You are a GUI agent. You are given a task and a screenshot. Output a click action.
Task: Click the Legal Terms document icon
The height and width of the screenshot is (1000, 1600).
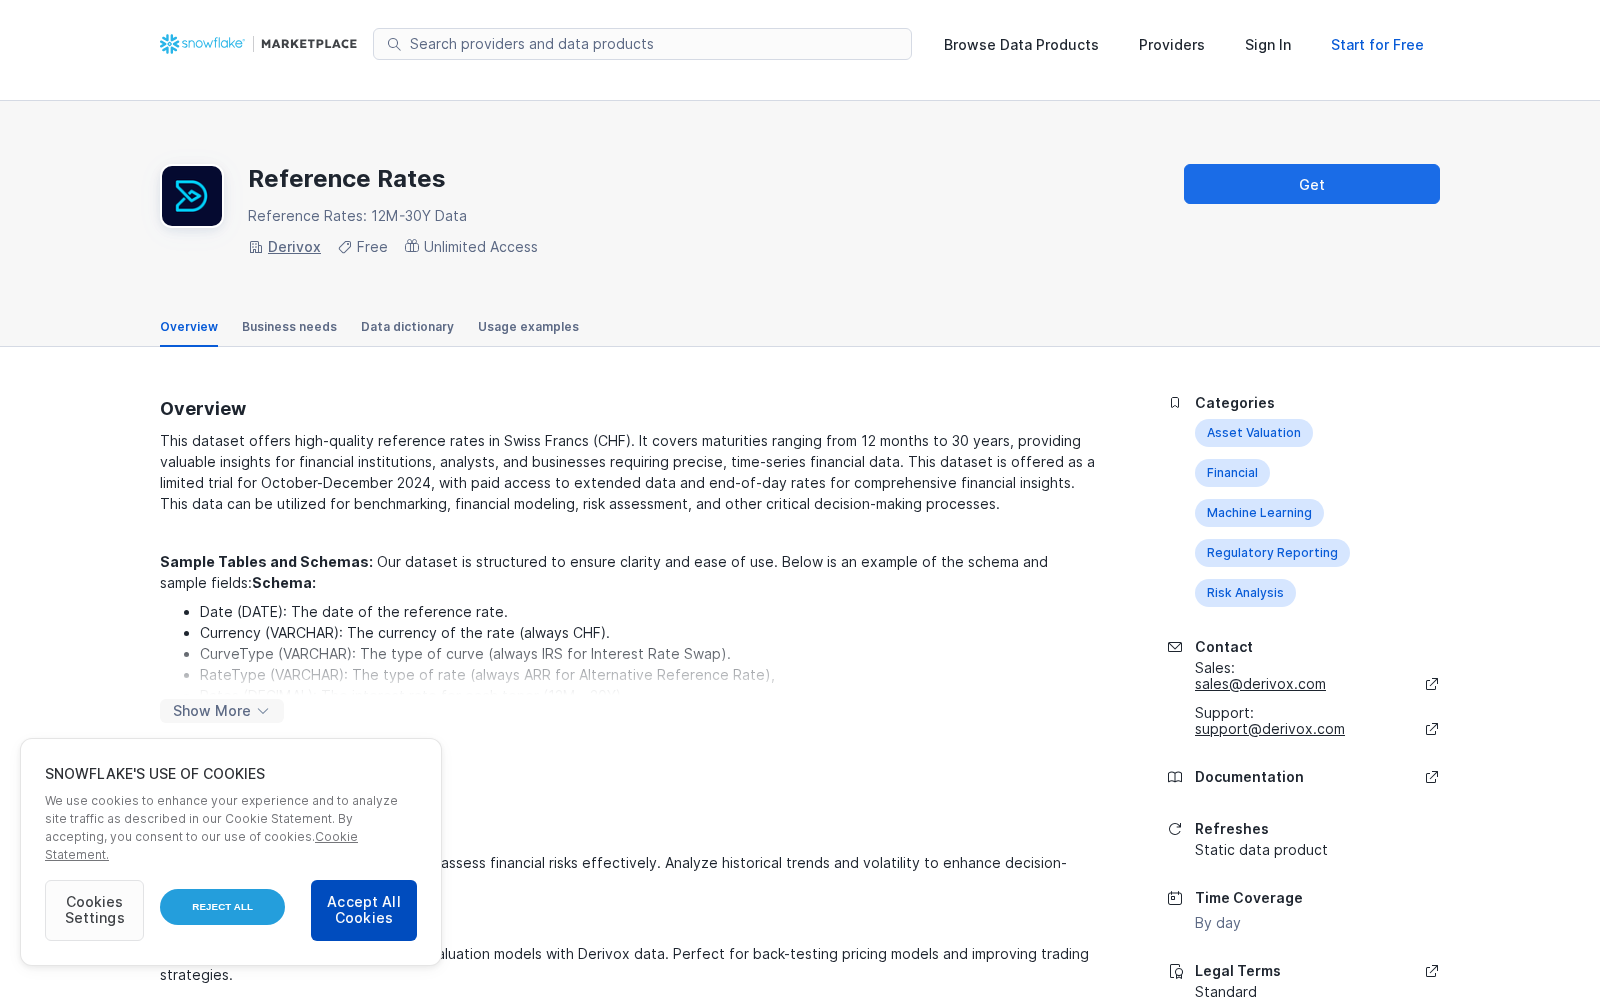pyautogui.click(x=1175, y=971)
